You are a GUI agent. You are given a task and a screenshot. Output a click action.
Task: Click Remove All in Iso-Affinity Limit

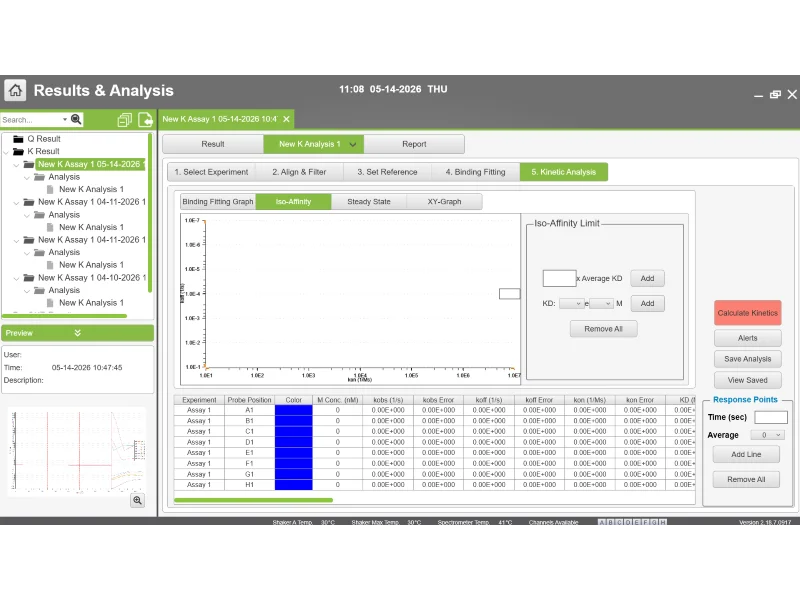pos(603,329)
